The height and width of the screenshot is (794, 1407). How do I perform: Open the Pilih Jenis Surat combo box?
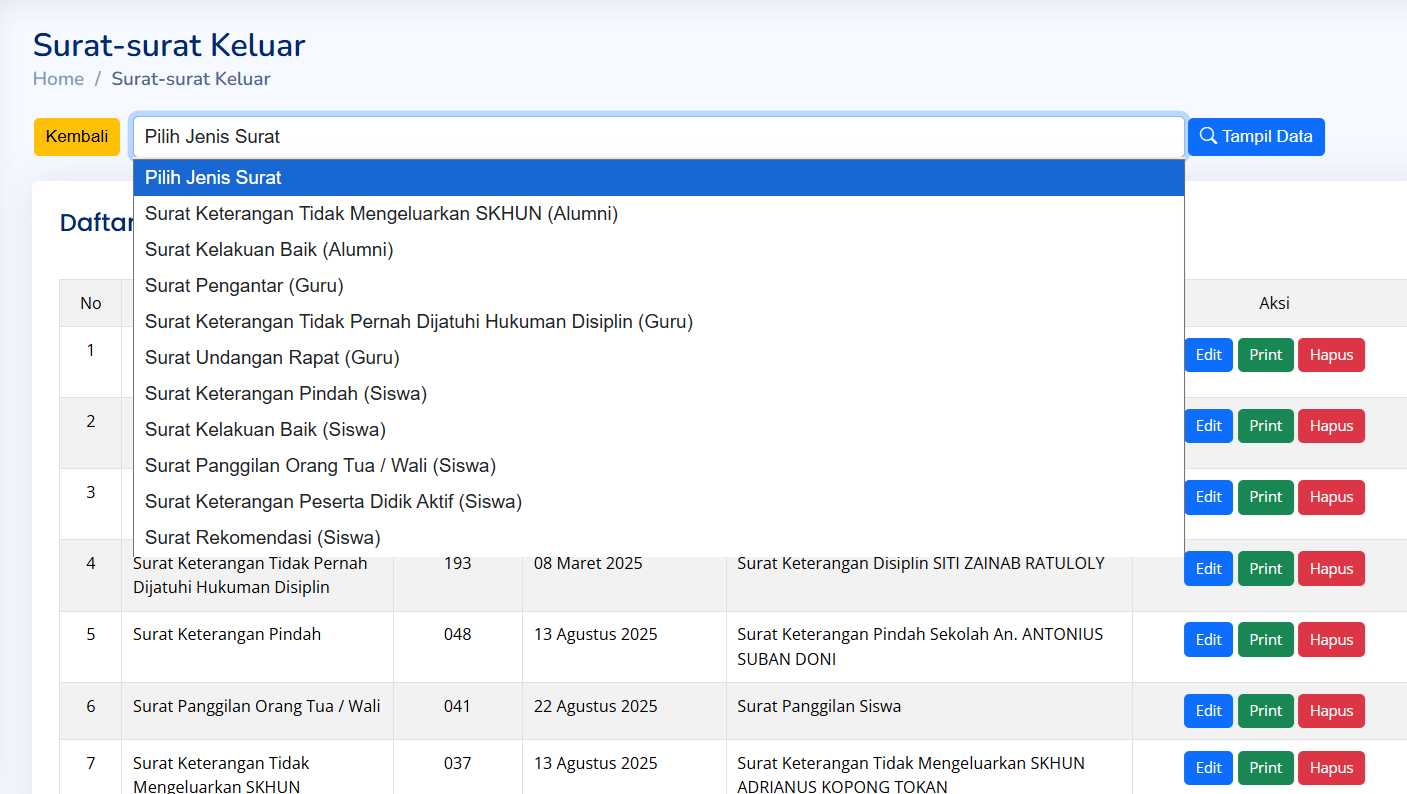point(658,137)
